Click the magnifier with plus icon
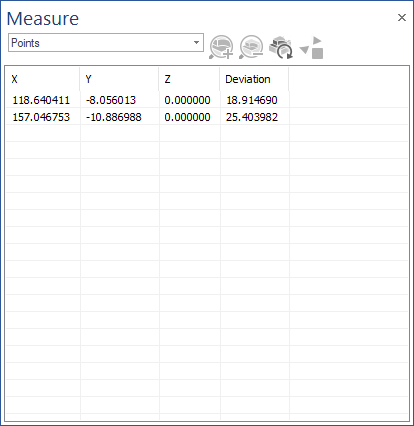This screenshot has height=426, width=414. 221,47
